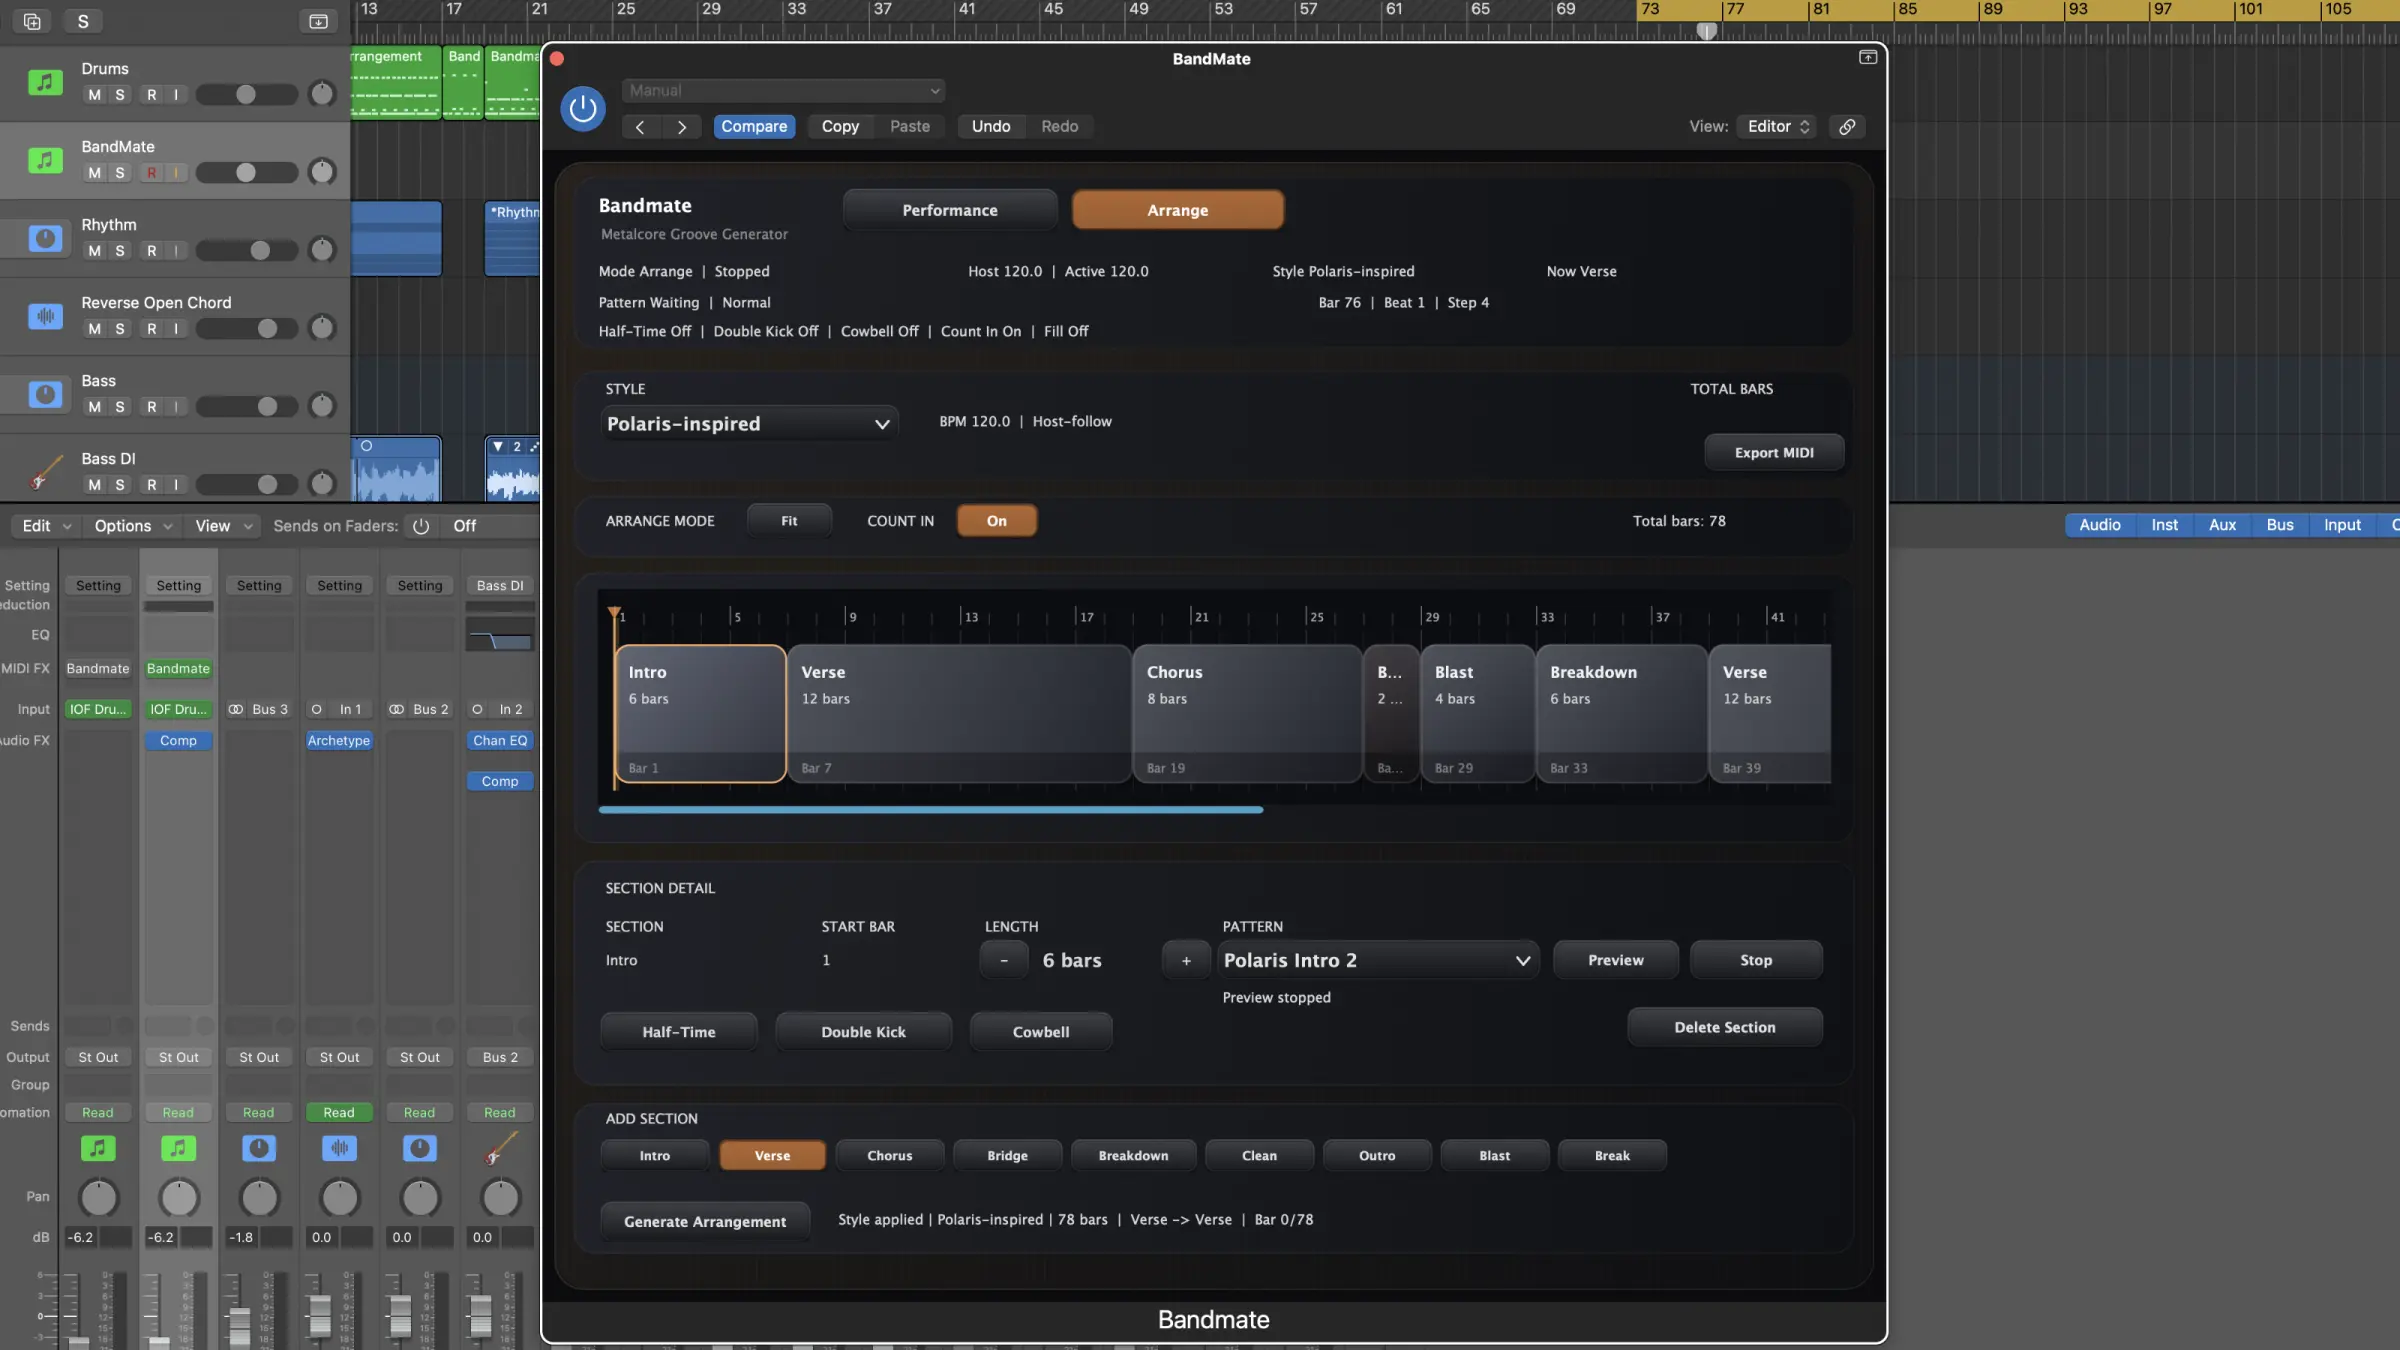
Task: Click the Bass track icon
Action: 45,394
